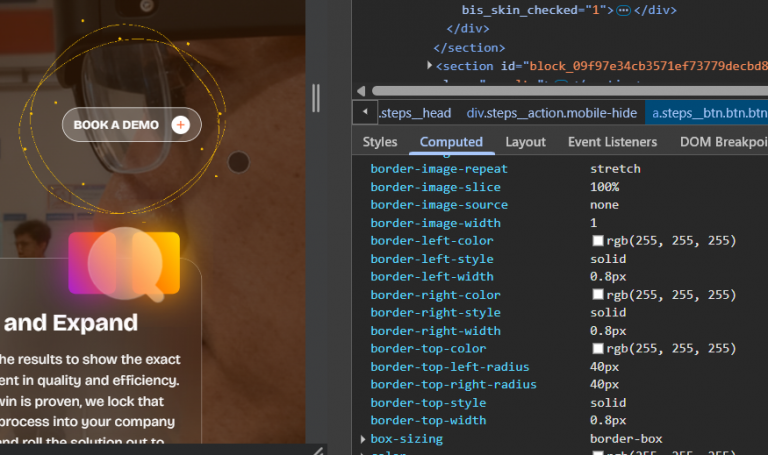Viewport: 768px width, 455px height.
Task: Click the closing </section> tag
Action: coord(469,48)
